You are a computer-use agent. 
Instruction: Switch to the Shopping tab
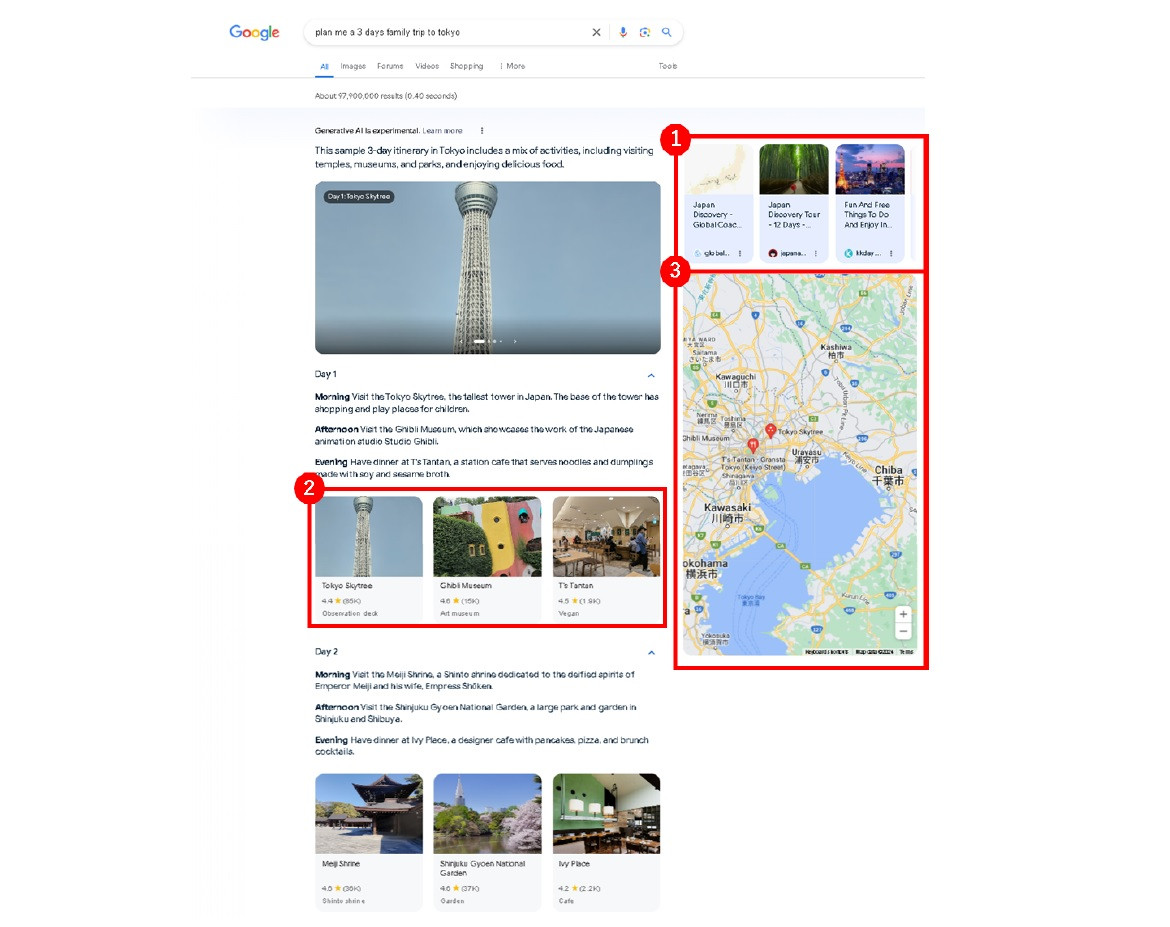tap(466, 66)
